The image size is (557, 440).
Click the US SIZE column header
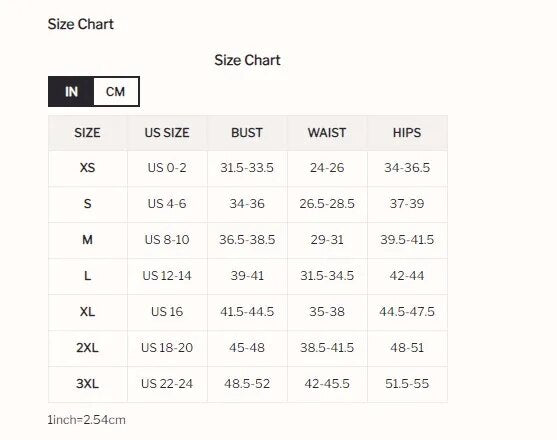pyautogui.click(x=167, y=133)
